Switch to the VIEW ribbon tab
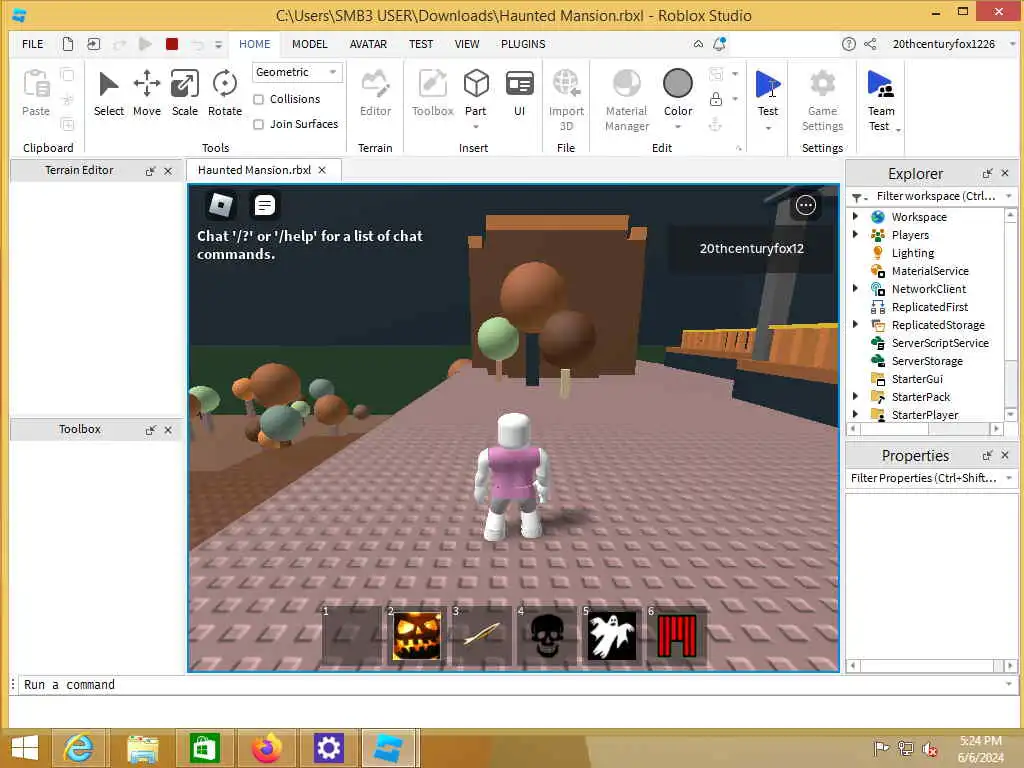The width and height of the screenshot is (1024, 768). (x=467, y=44)
